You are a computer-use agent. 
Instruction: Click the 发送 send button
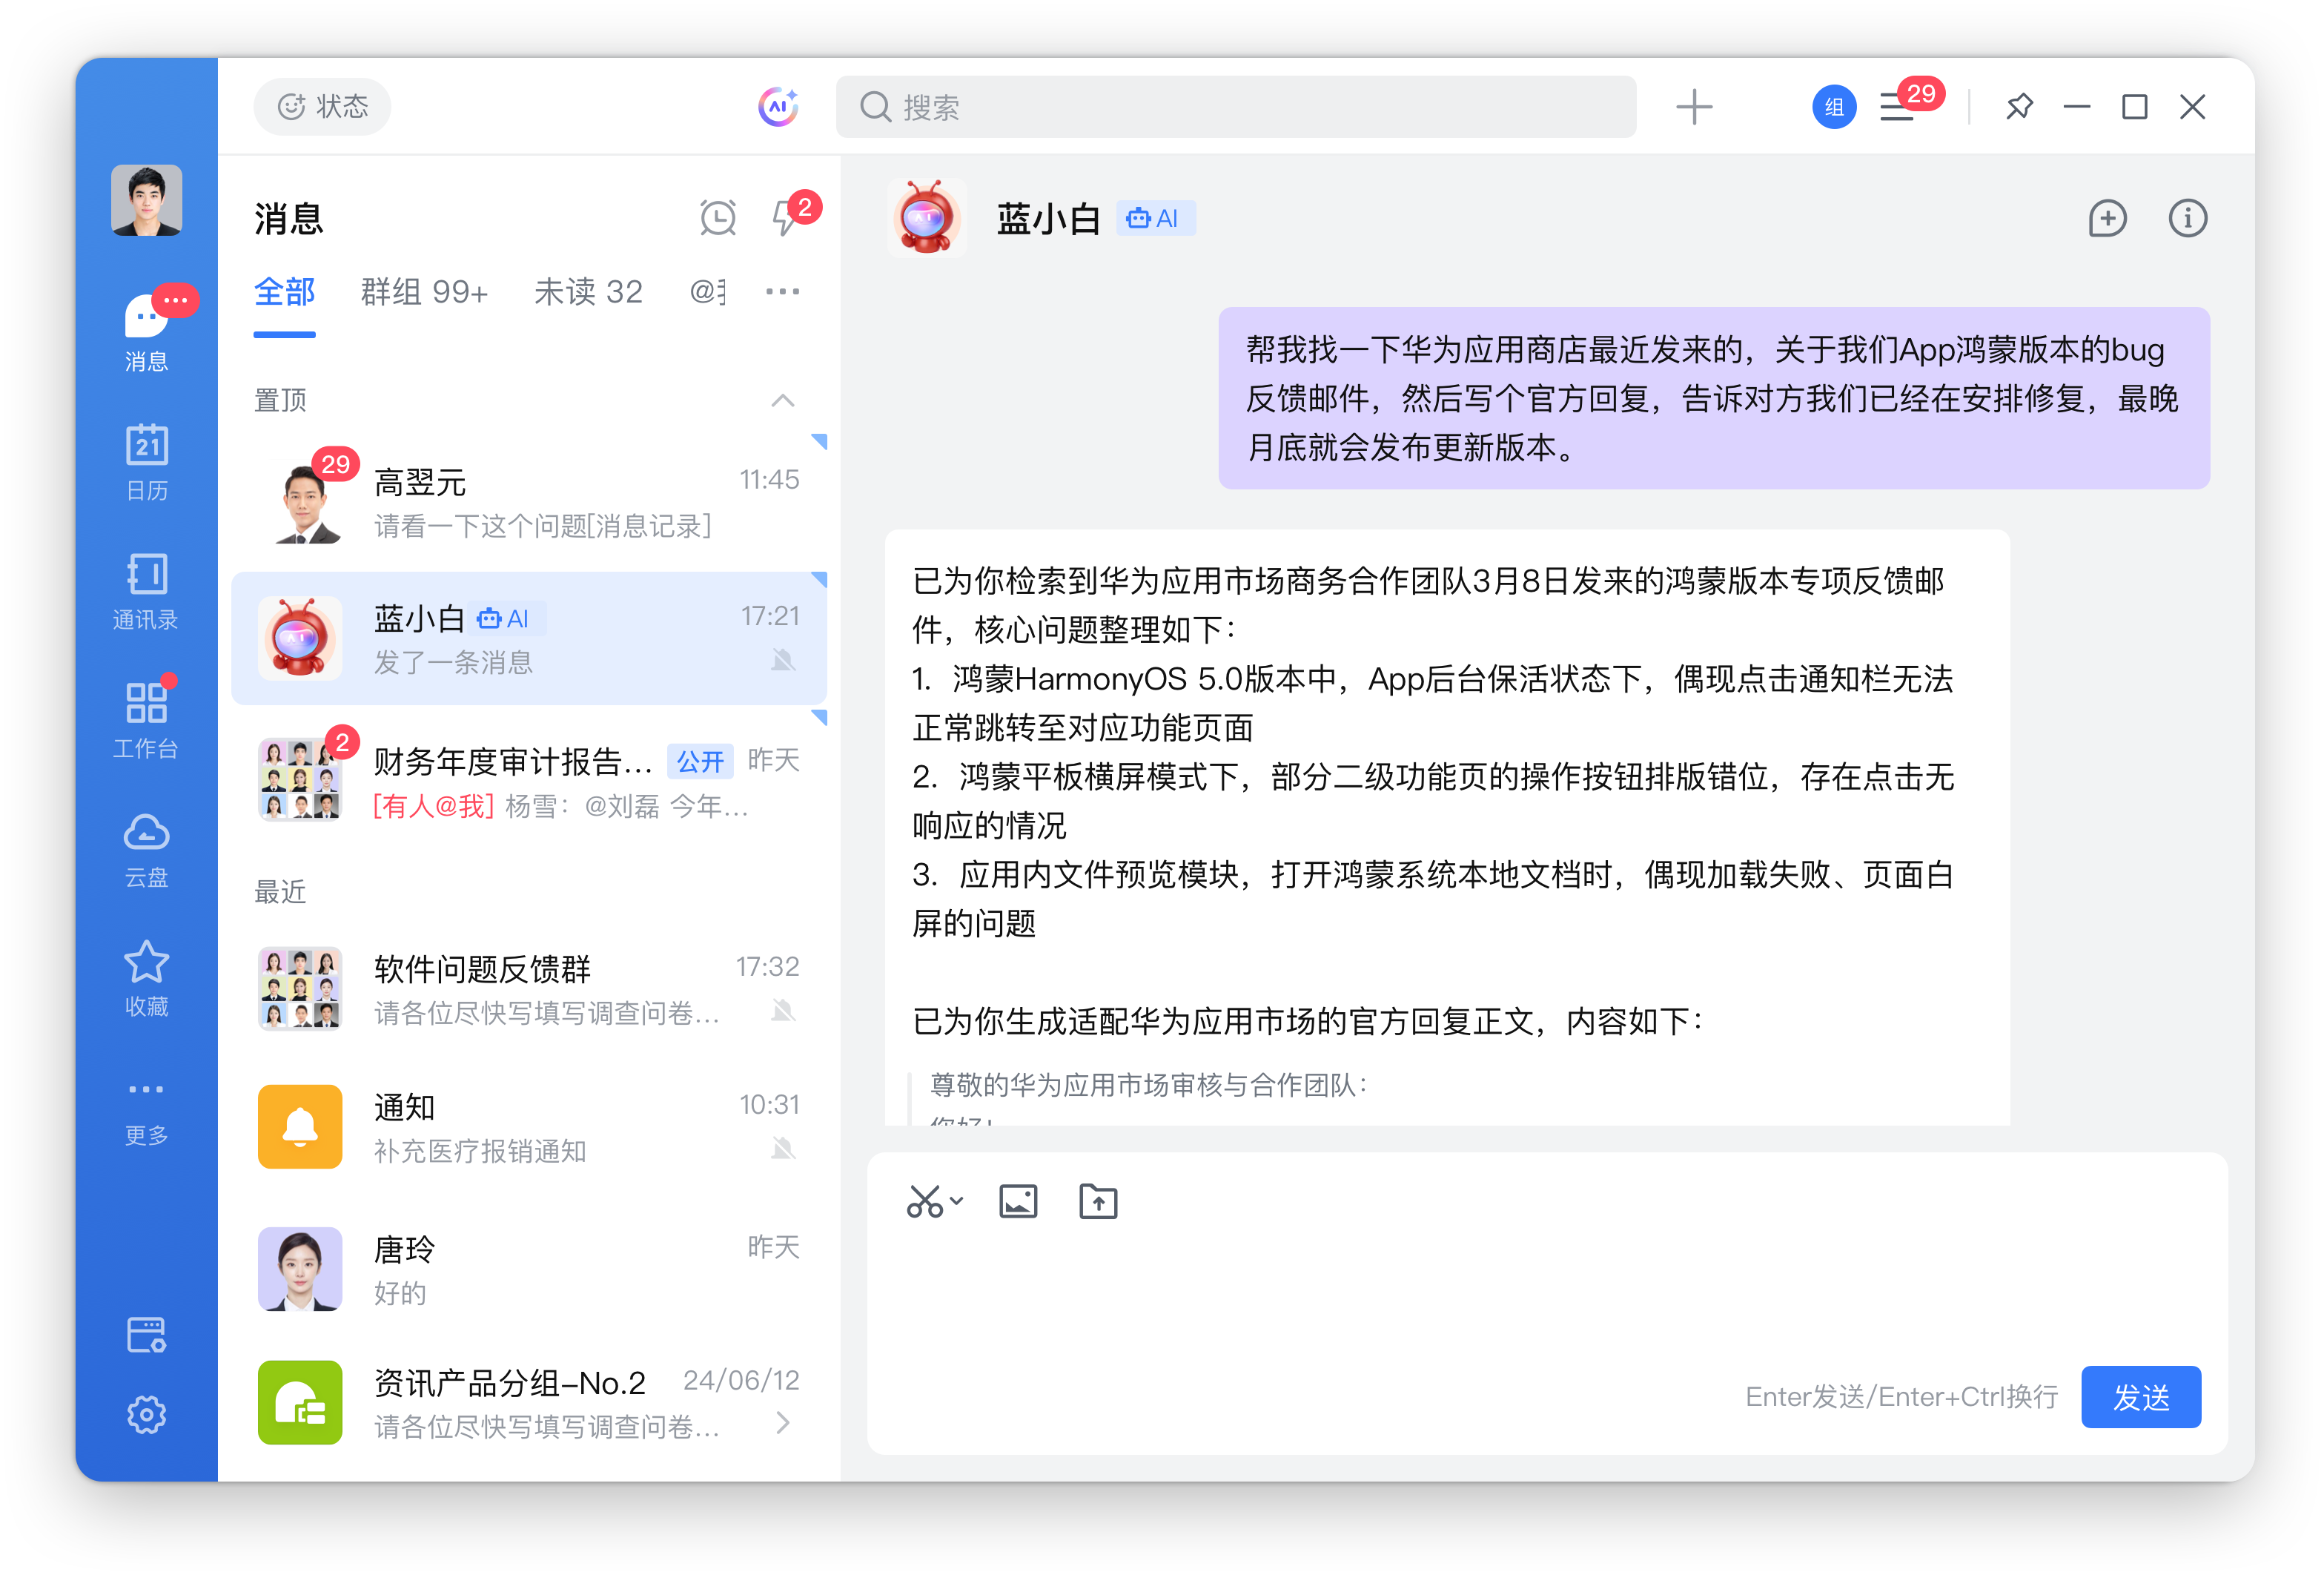tap(2140, 1397)
